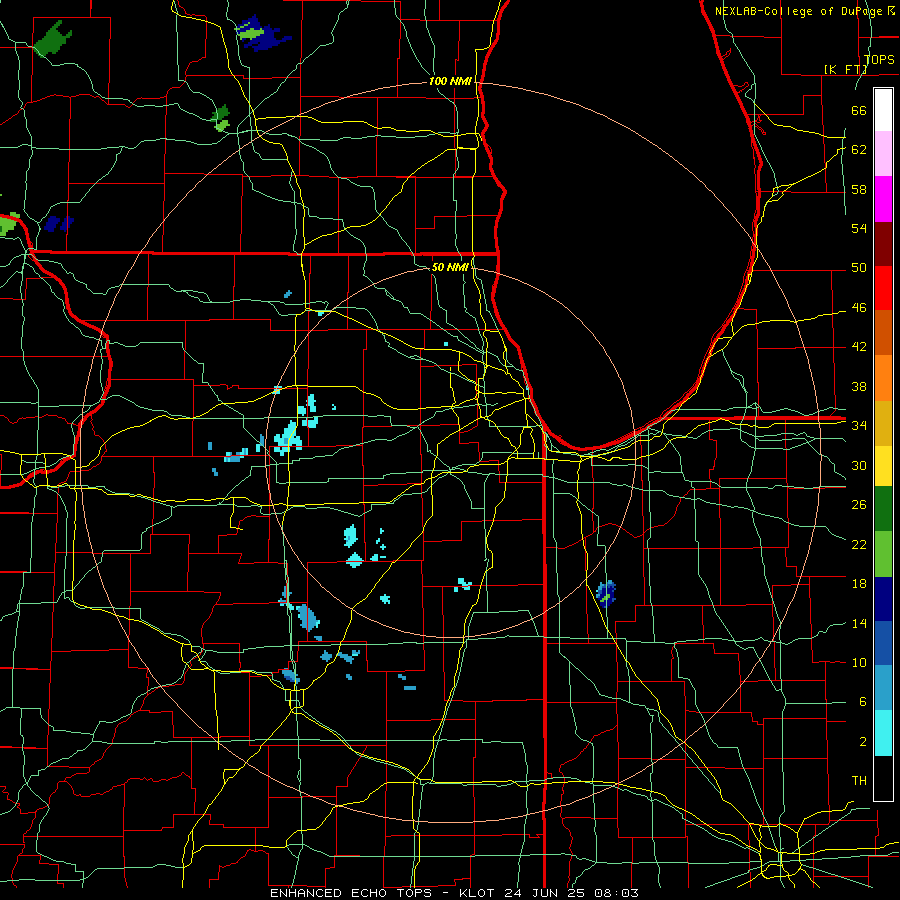
Task: Click the "KLOT" radar site identifier
Action: coord(479,893)
